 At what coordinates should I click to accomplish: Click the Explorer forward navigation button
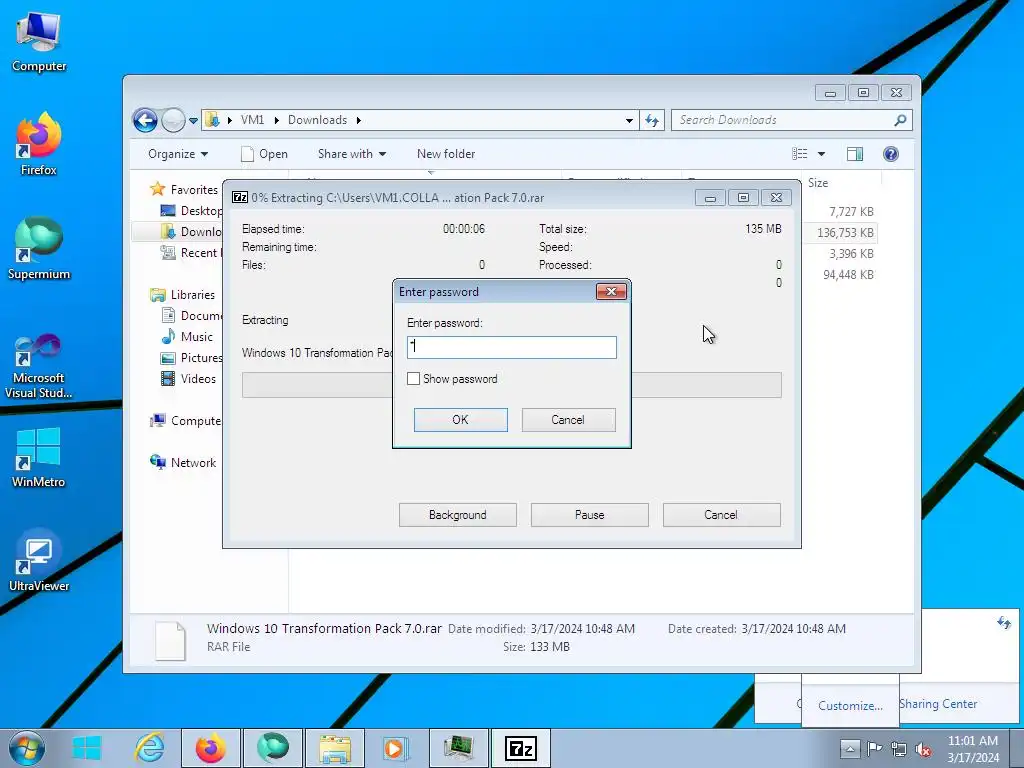click(x=173, y=120)
